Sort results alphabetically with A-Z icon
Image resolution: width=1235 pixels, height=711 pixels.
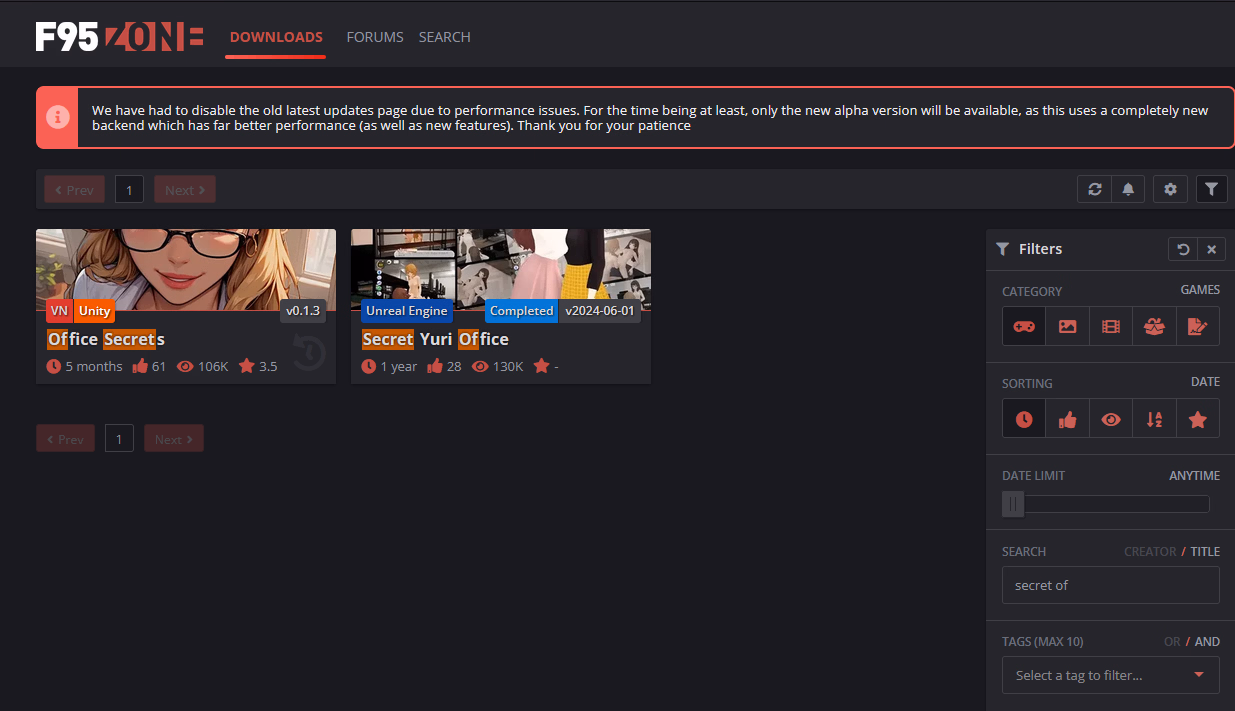pyautogui.click(x=1154, y=419)
